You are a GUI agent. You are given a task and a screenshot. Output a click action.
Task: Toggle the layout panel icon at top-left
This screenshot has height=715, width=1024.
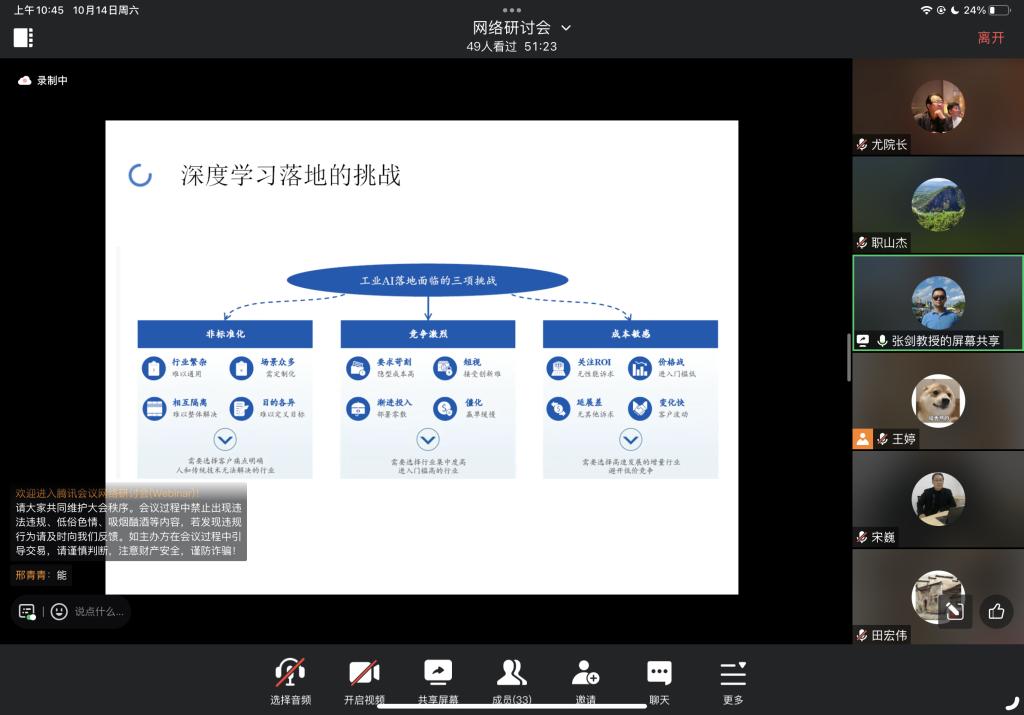pos(23,38)
